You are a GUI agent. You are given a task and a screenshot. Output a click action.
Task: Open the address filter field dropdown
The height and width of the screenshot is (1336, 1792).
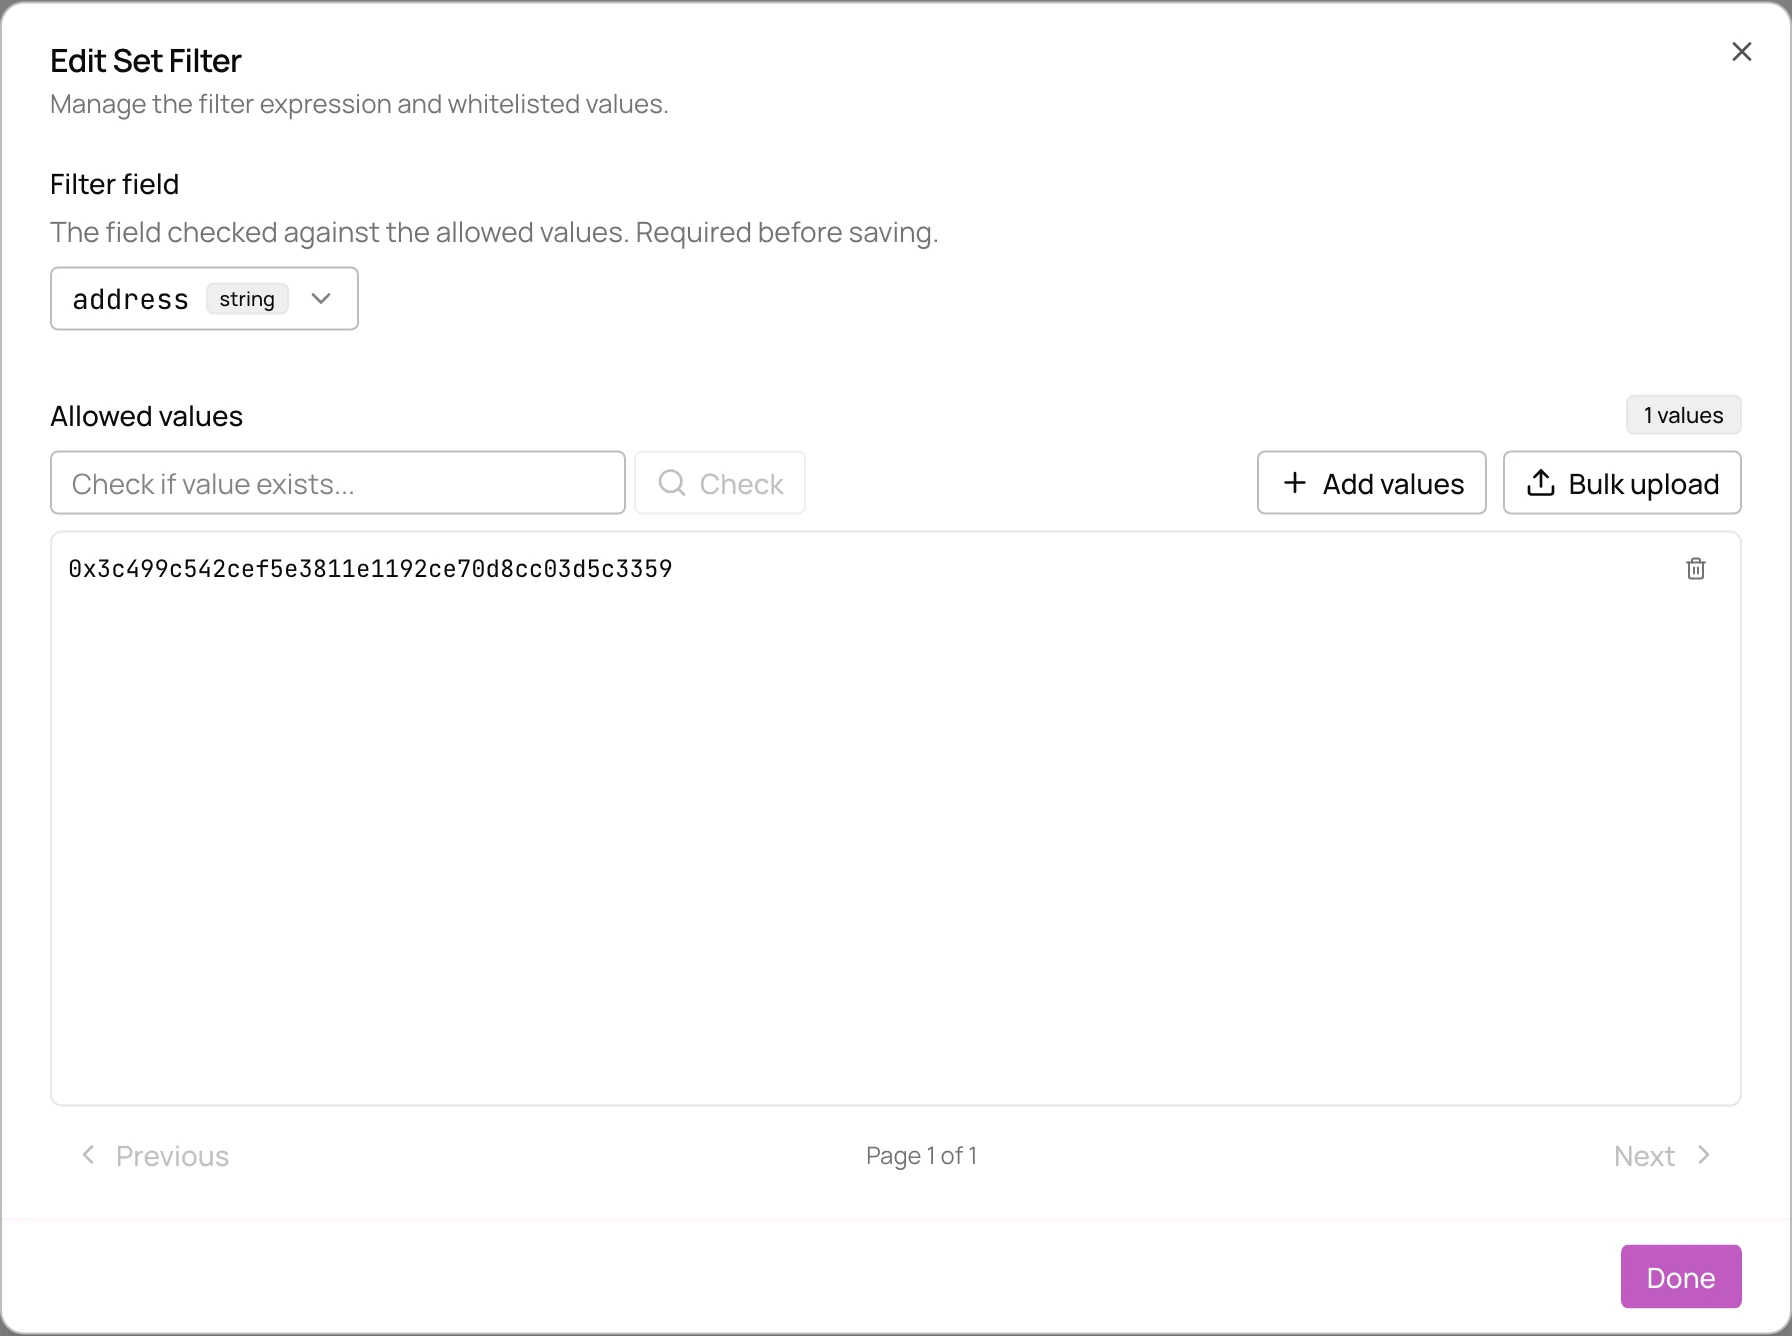[x=204, y=298]
